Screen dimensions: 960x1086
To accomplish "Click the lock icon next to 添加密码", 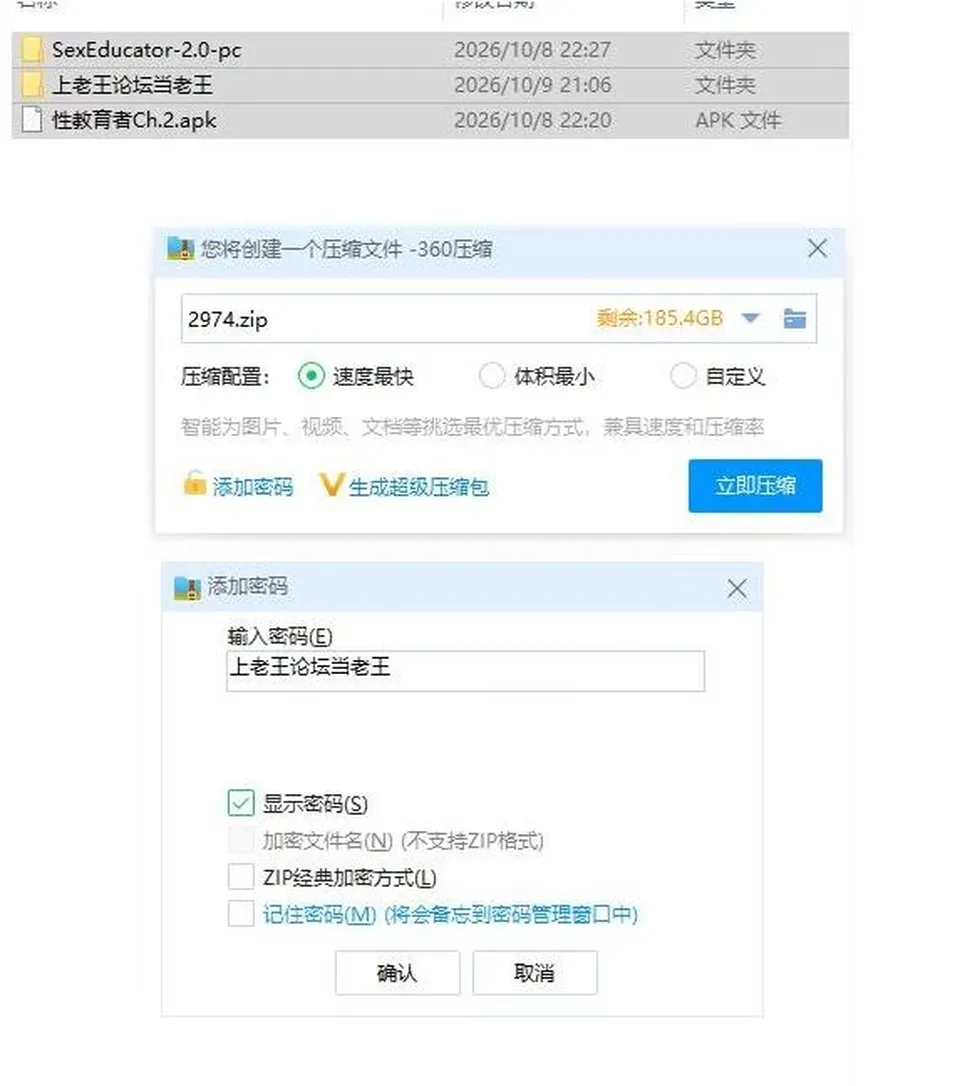I will click(195, 483).
